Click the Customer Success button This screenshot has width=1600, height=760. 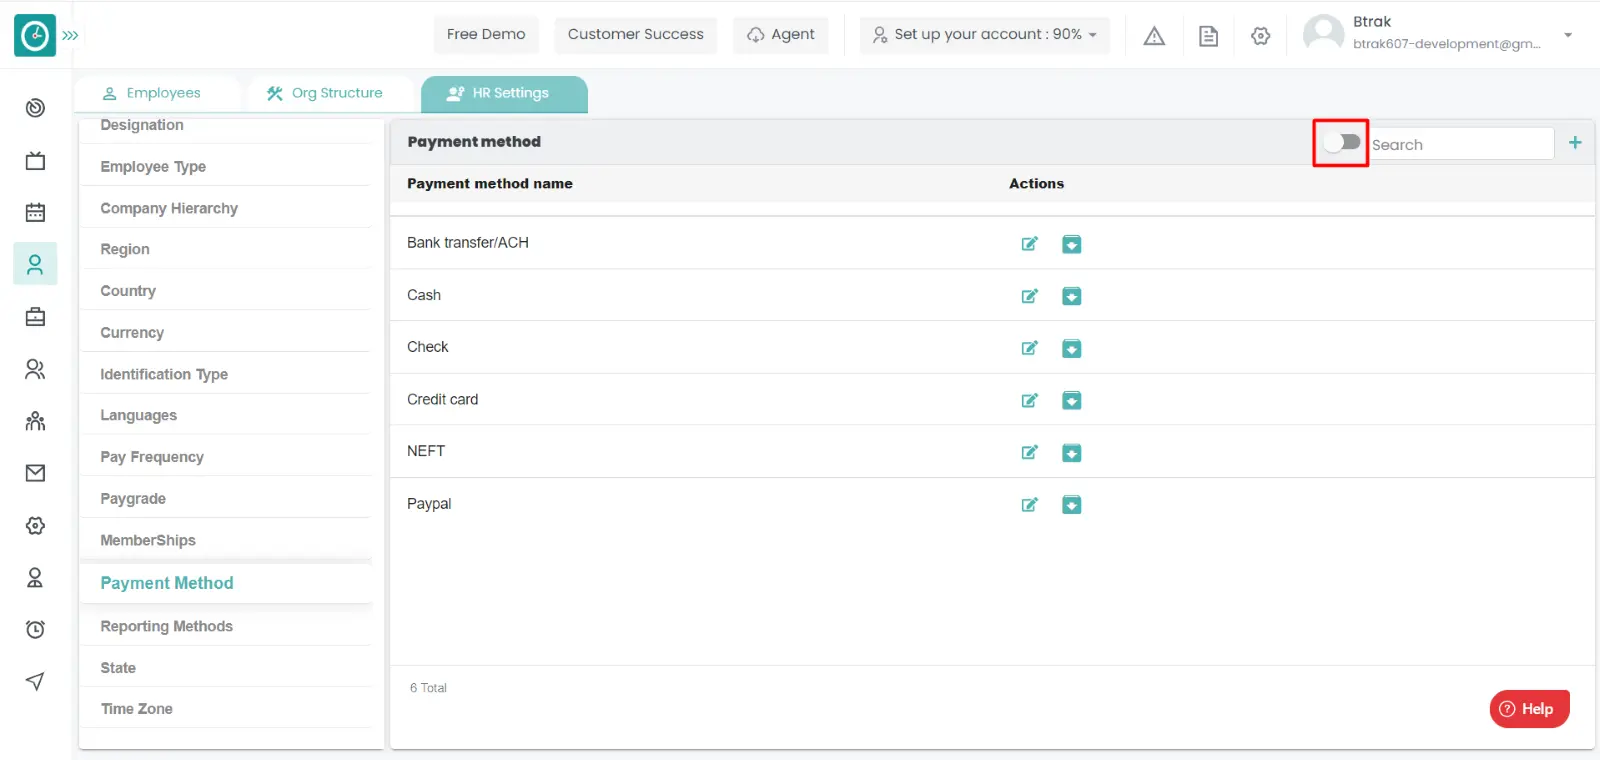click(636, 34)
